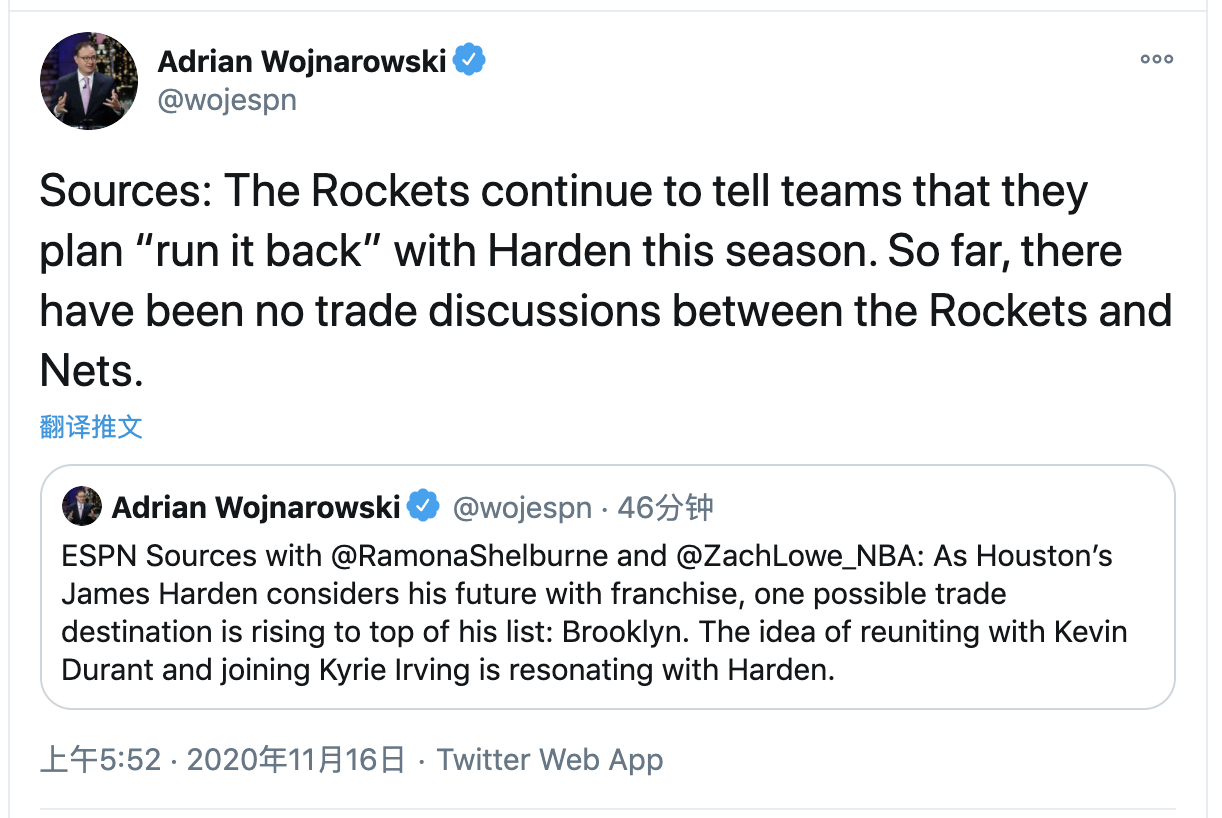The image size is (1222, 818).
Task: Click the verified badge beside the top author name
Action: pyautogui.click(x=470, y=61)
